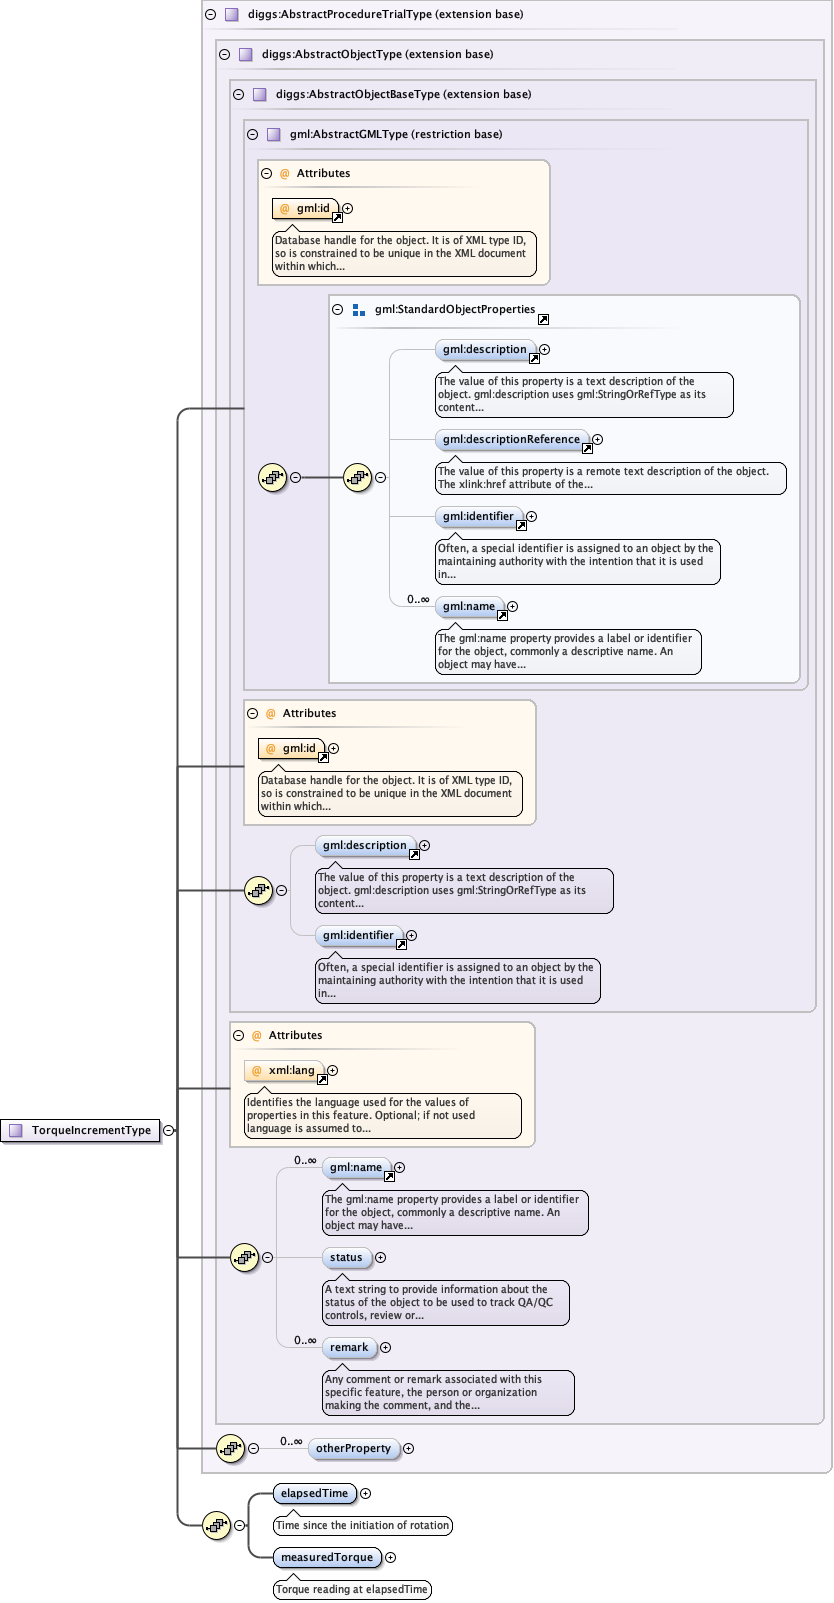Select the sequence icon grouping status and remark

[245, 1258]
